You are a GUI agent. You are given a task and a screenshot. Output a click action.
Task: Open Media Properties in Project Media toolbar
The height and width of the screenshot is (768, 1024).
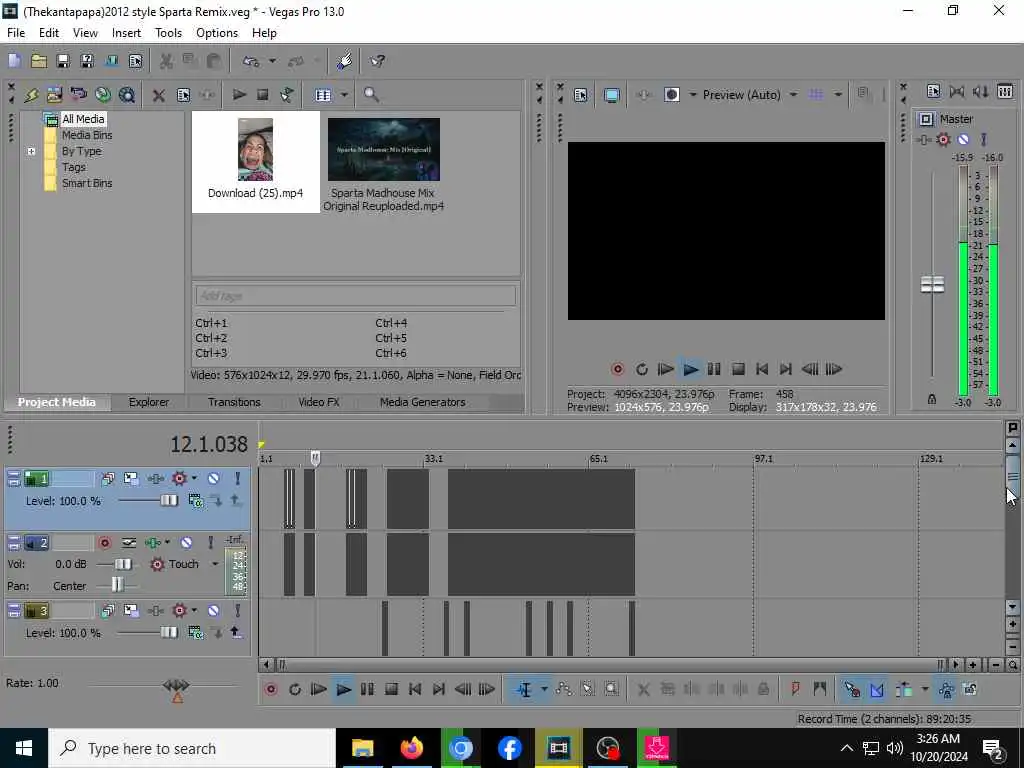184,95
